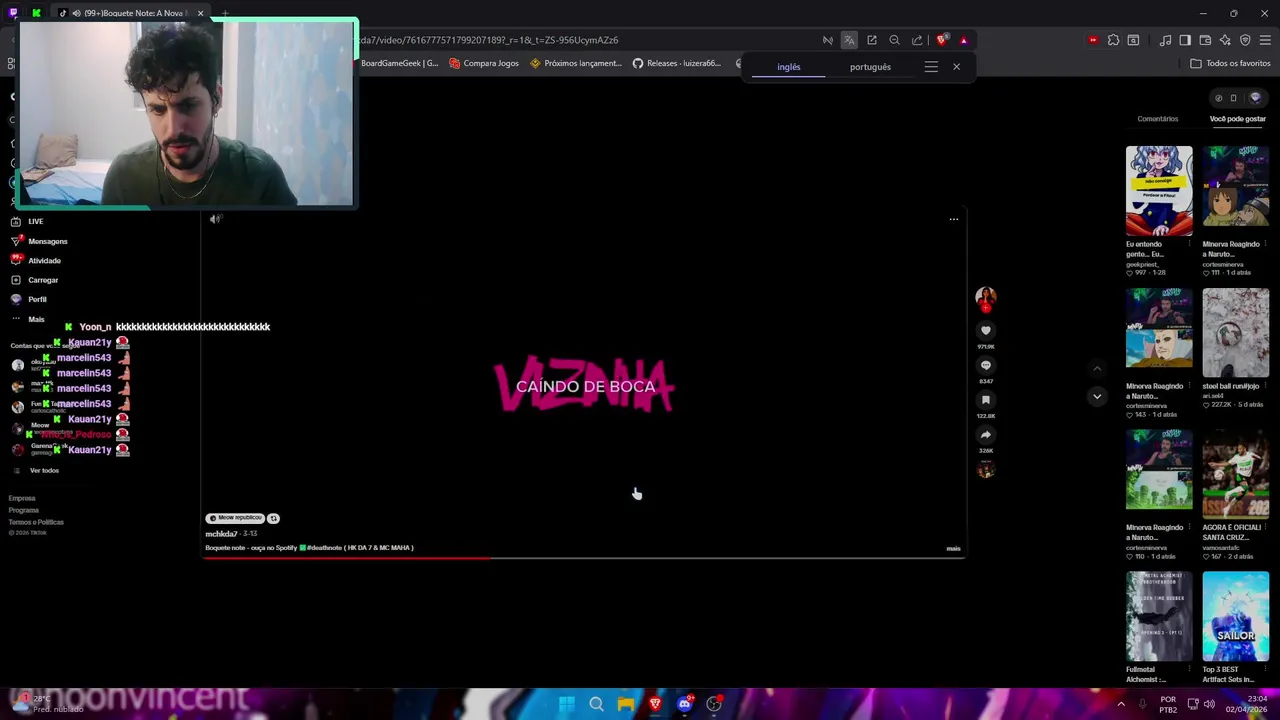Click the translate icon in address bar
This screenshot has width=1280, height=720.
pos(849,40)
